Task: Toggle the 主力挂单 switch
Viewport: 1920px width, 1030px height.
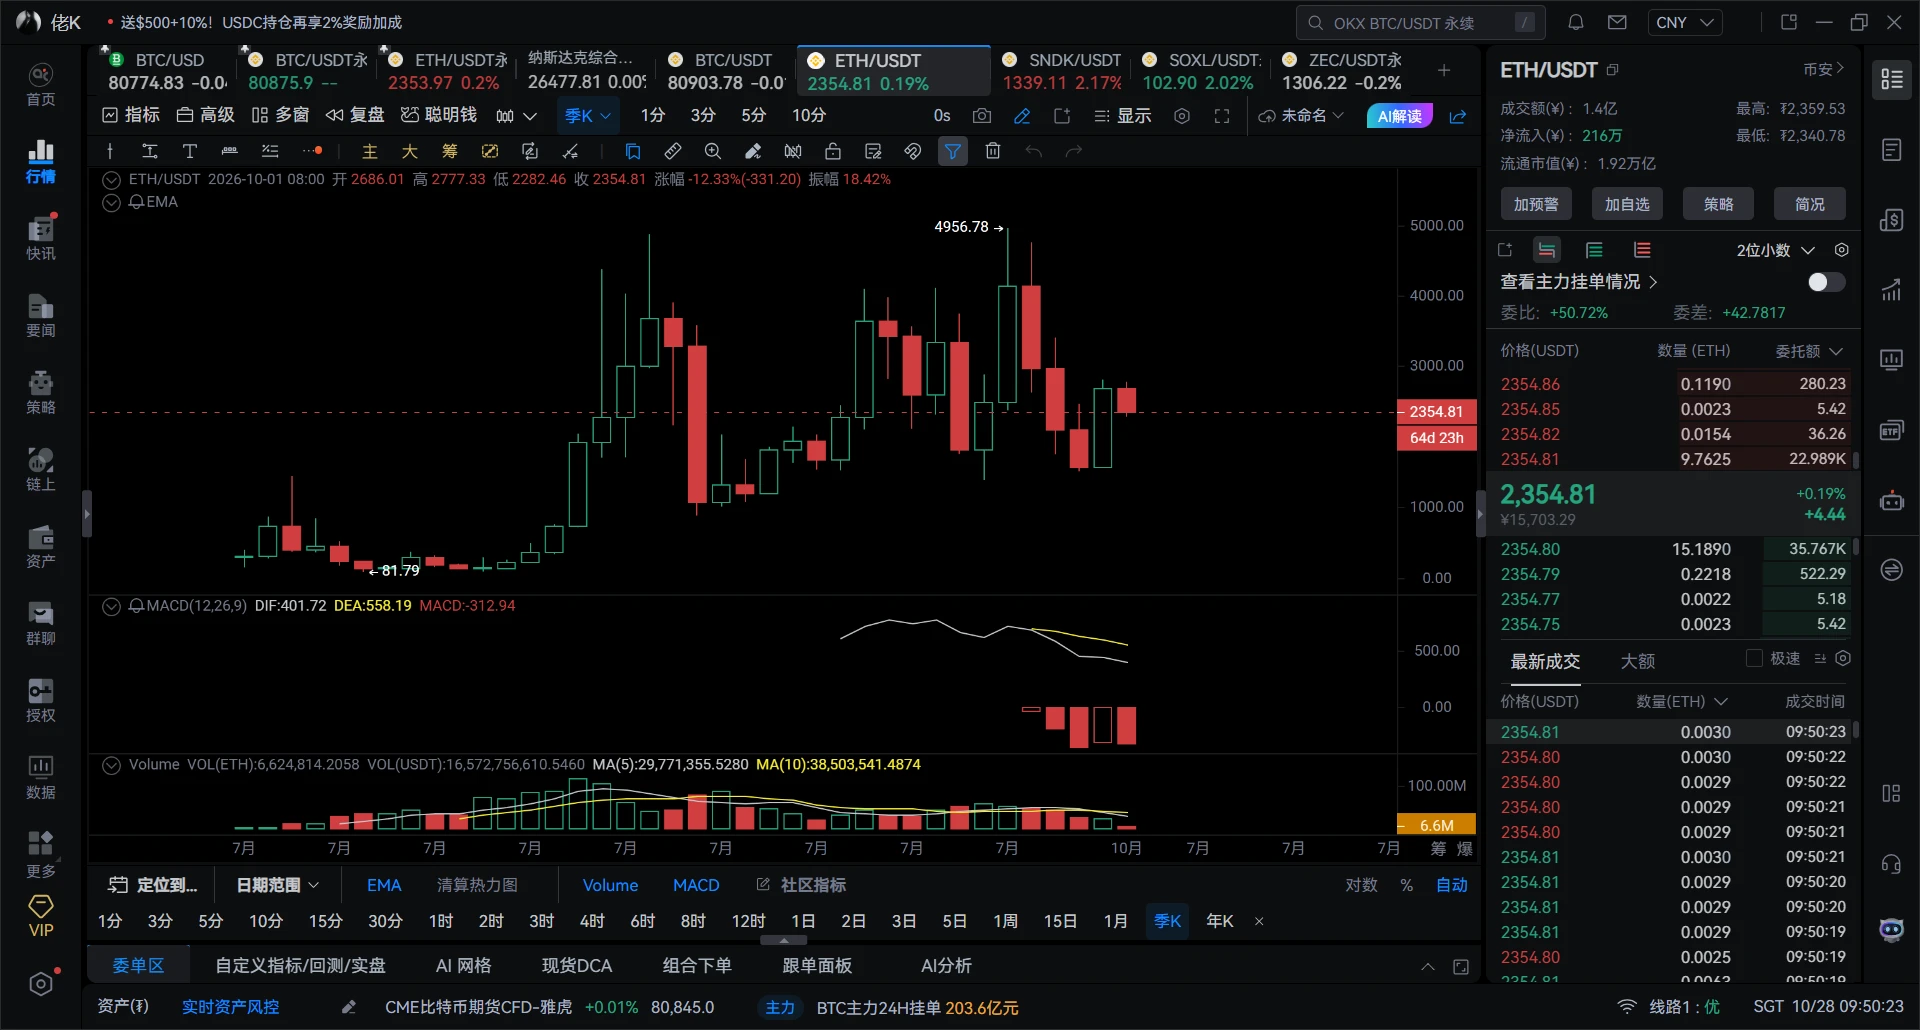Action: (x=1826, y=282)
